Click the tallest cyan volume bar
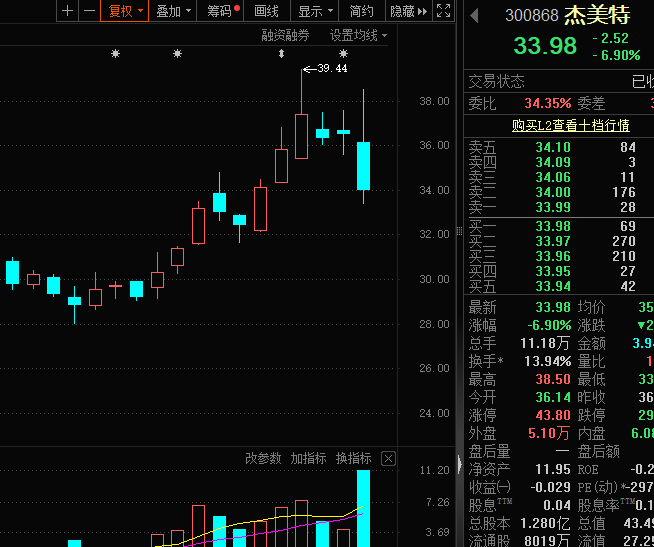Viewport: 654px width, 547px height. [x=363, y=508]
